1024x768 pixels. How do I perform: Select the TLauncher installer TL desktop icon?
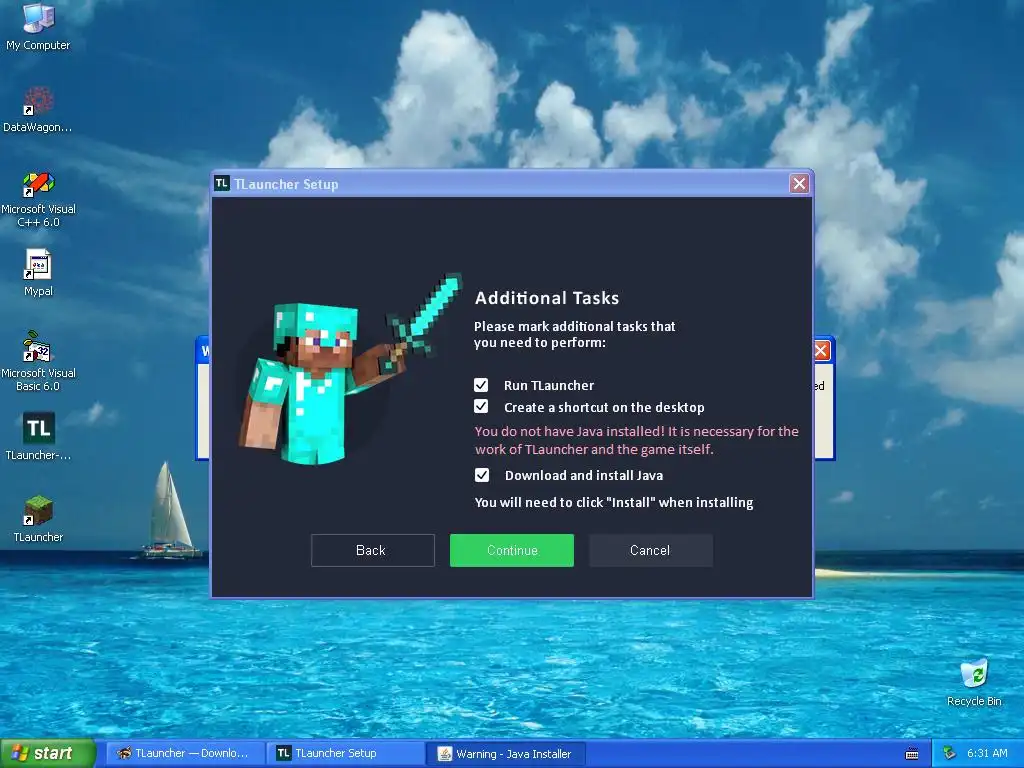[38, 436]
